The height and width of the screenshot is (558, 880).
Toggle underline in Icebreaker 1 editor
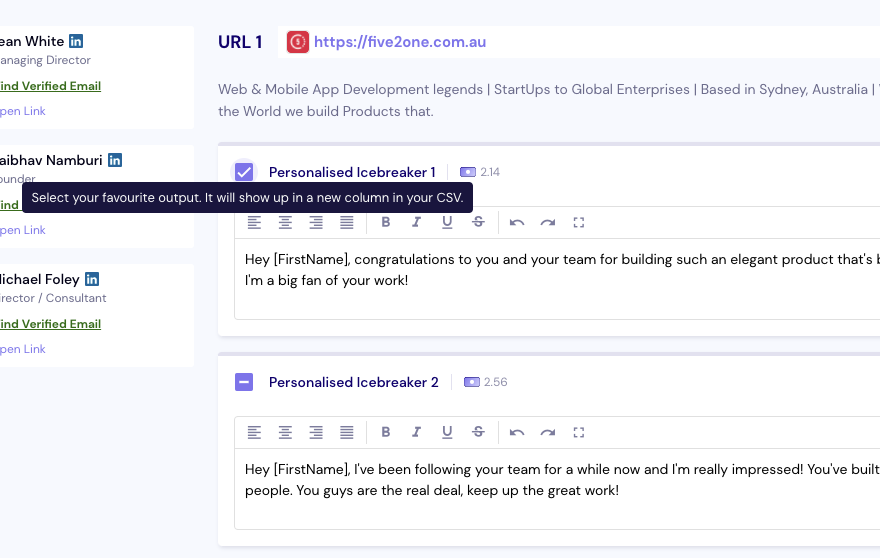point(447,222)
